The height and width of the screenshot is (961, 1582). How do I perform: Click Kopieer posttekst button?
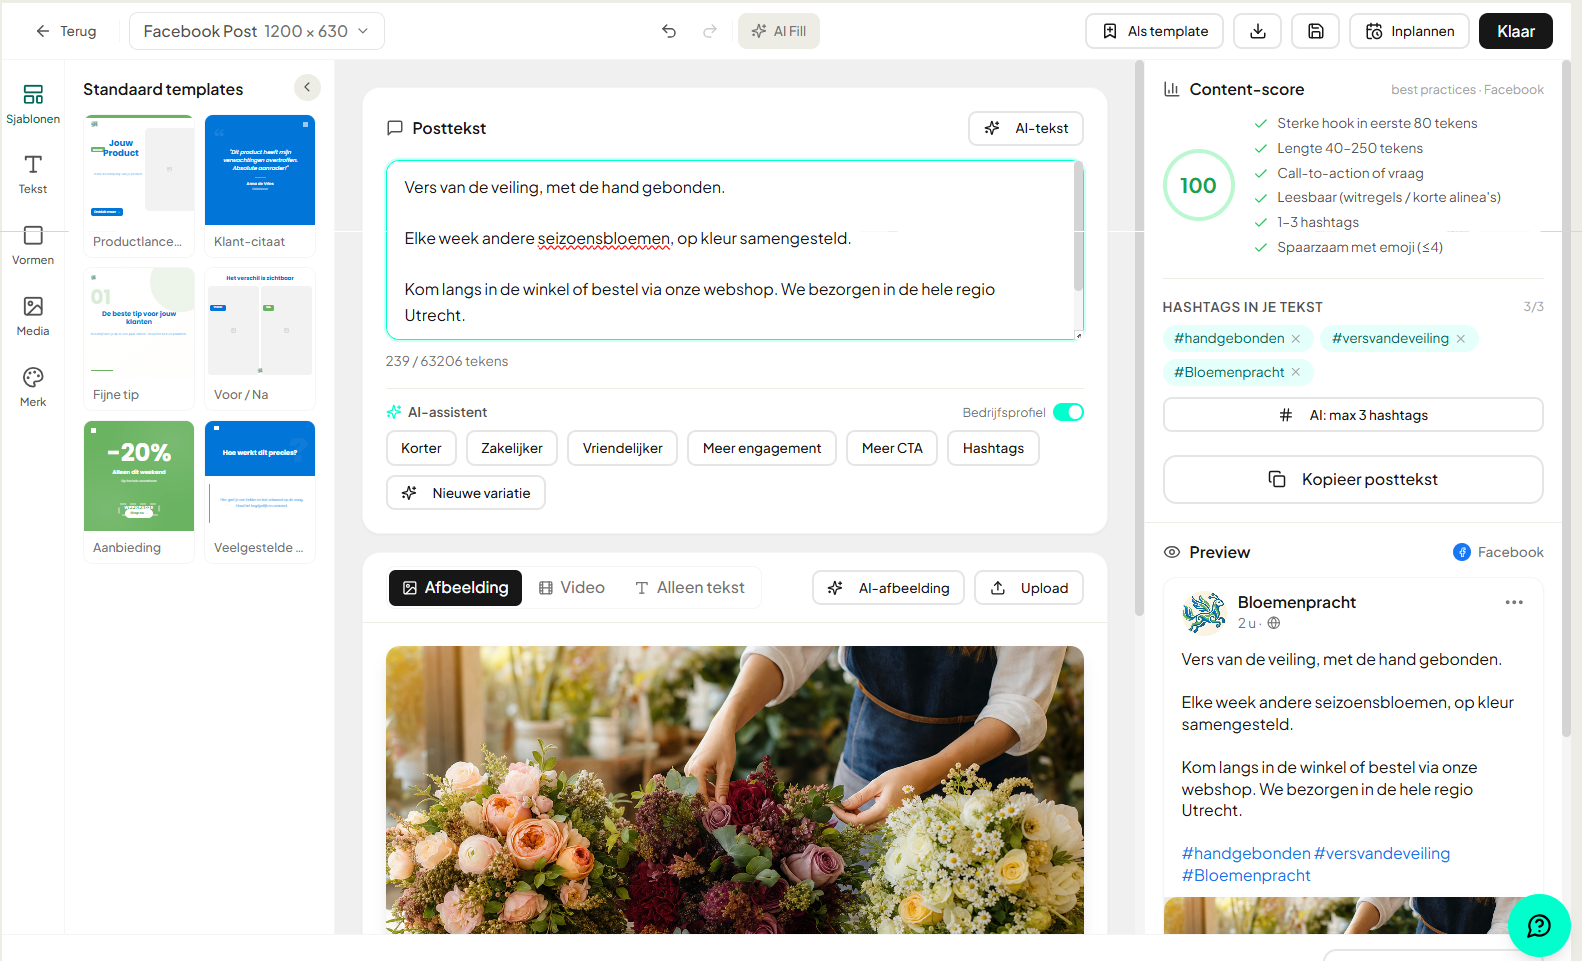pyautogui.click(x=1353, y=480)
